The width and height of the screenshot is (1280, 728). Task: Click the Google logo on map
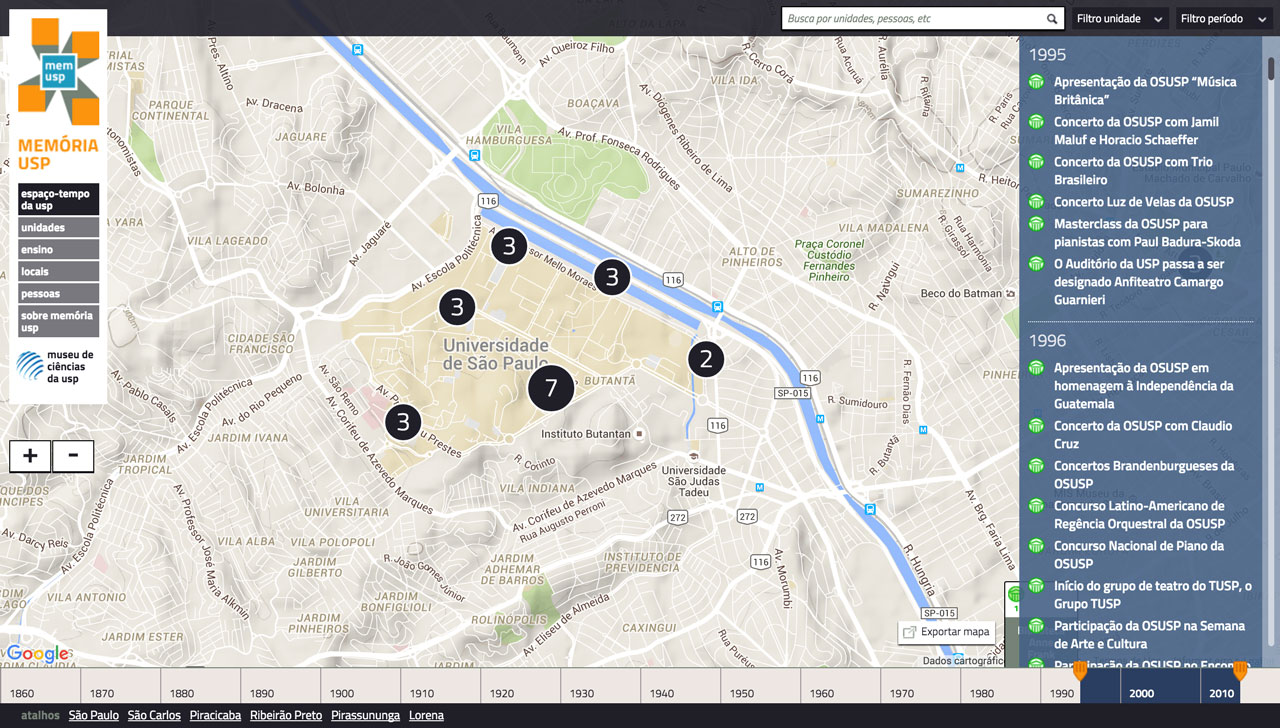[x=38, y=654]
